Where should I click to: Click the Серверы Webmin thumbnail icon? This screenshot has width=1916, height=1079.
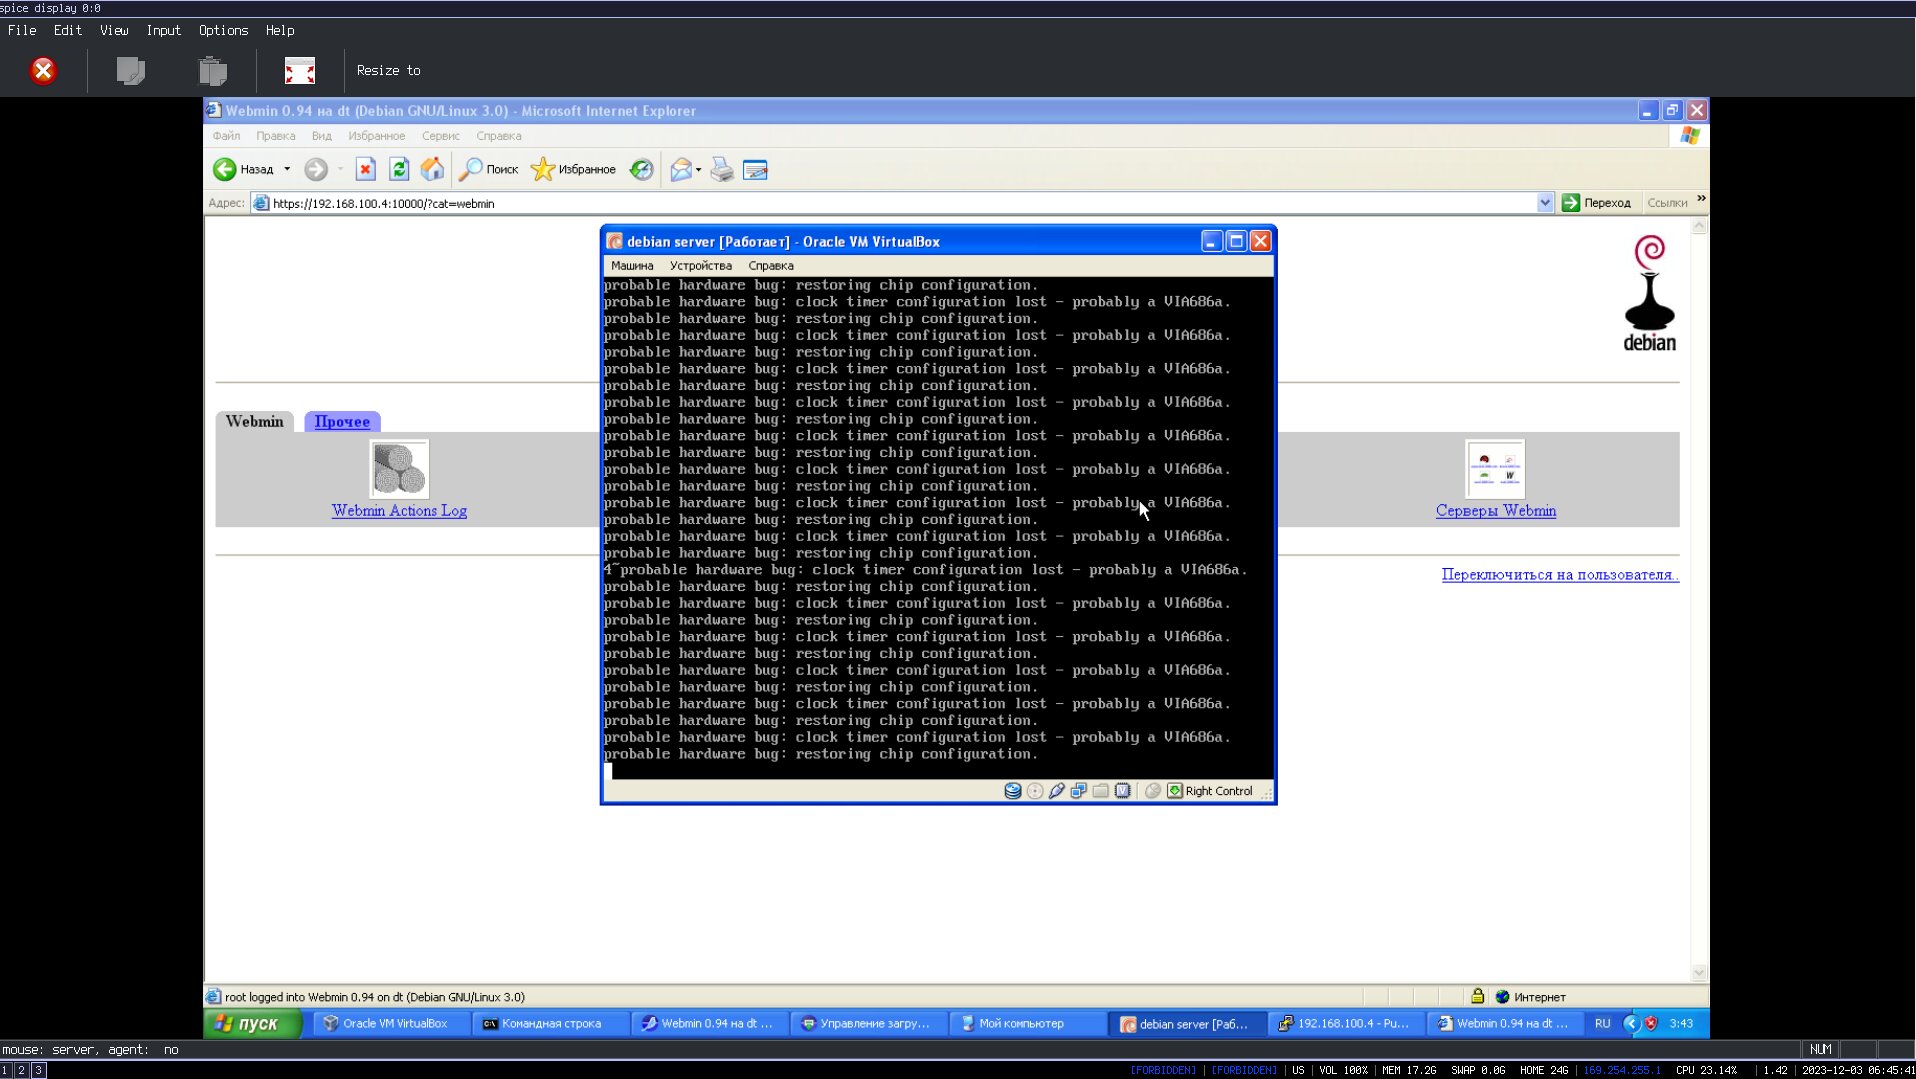pyautogui.click(x=1495, y=469)
